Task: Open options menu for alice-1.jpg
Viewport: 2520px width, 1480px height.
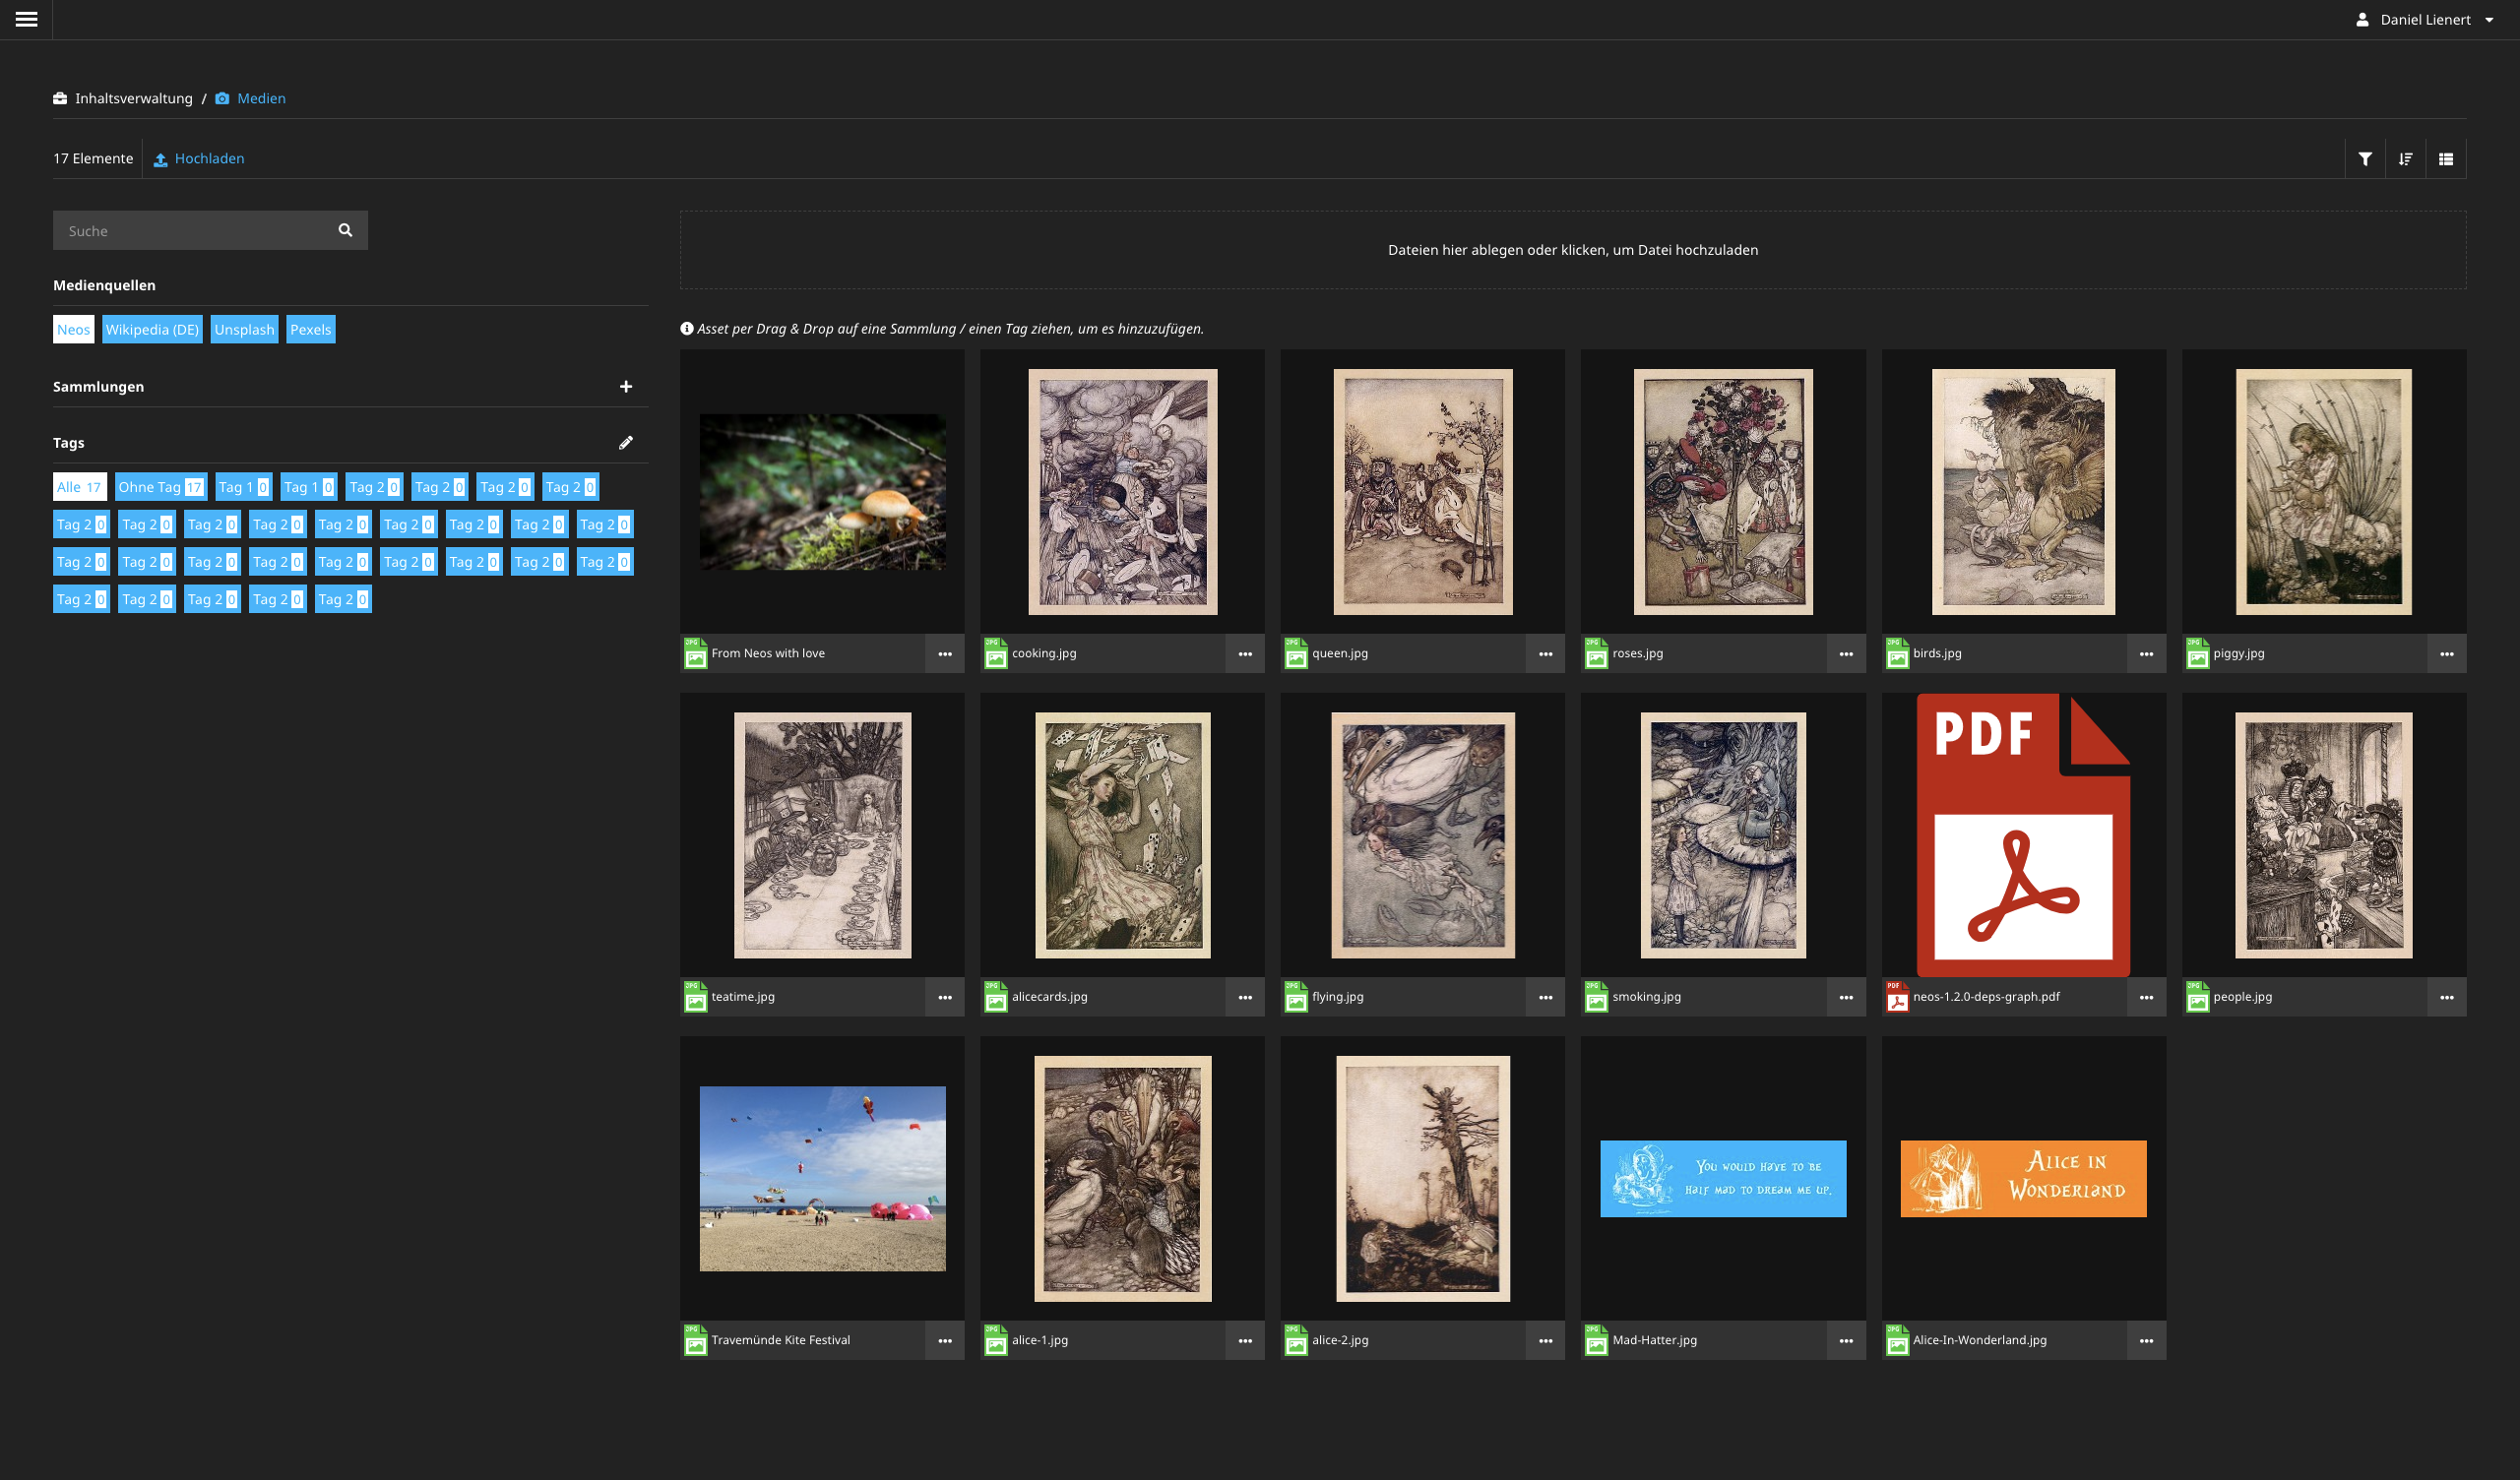Action: (1245, 1341)
